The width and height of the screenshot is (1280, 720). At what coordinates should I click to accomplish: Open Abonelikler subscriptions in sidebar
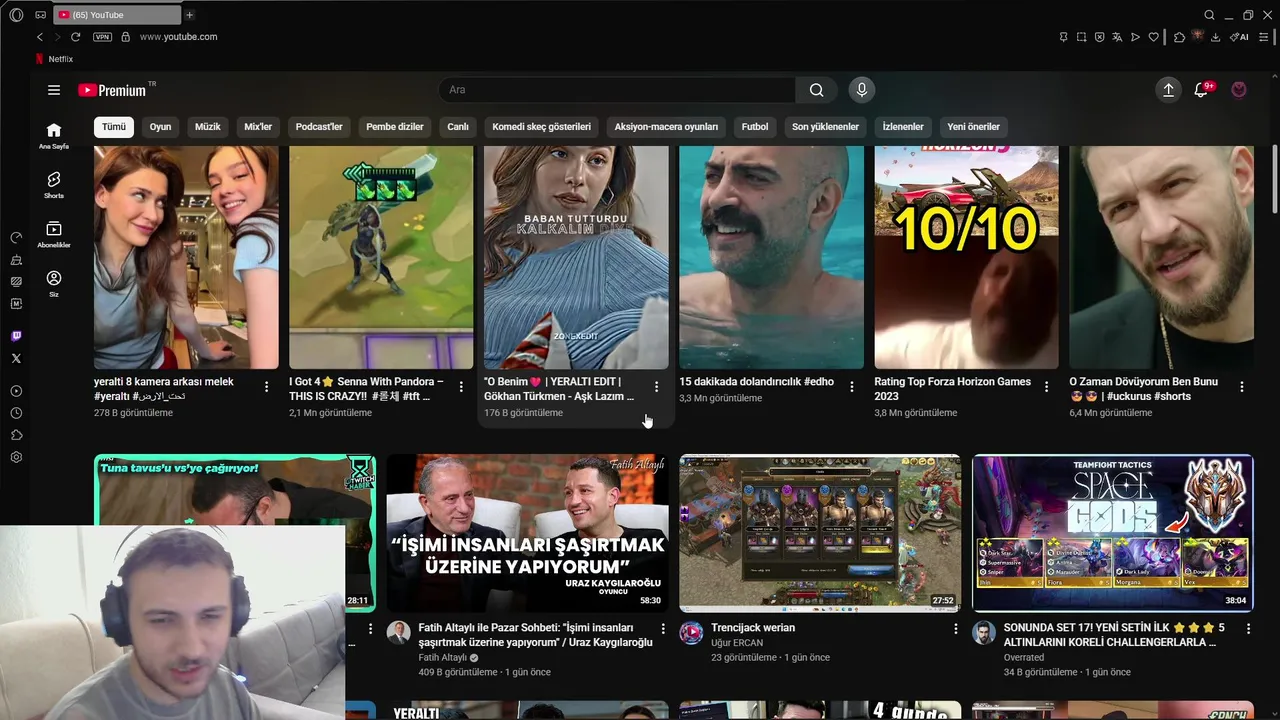(54, 235)
